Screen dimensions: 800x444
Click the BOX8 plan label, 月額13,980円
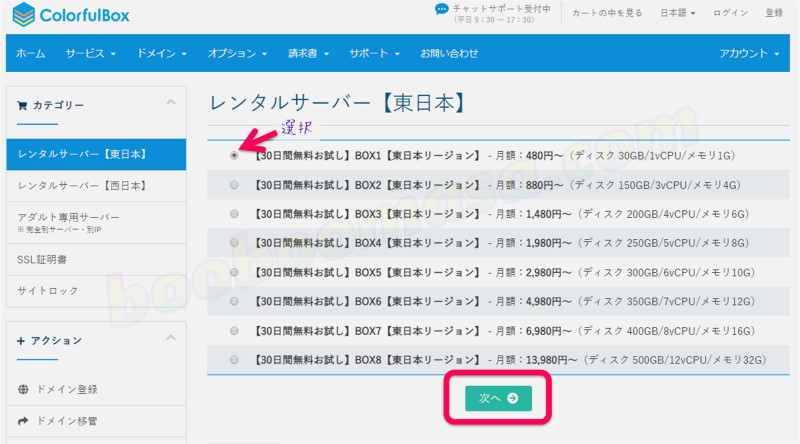[x=510, y=360]
